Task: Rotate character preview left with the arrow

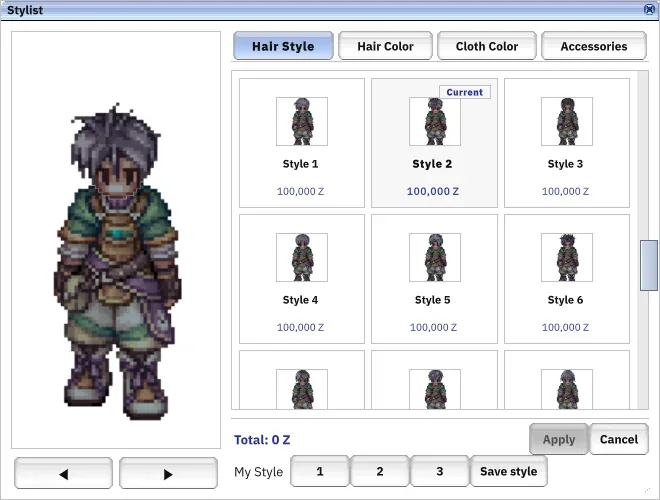Action: click(x=64, y=473)
